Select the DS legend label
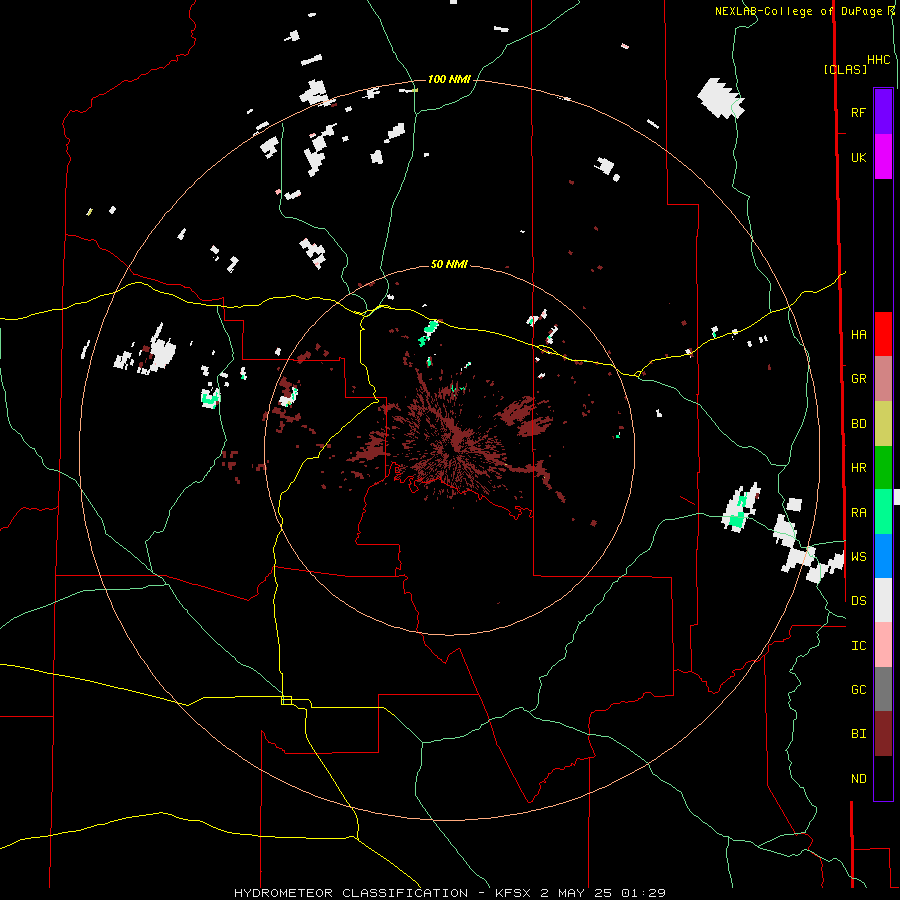Image resolution: width=900 pixels, height=900 pixels. tap(858, 601)
